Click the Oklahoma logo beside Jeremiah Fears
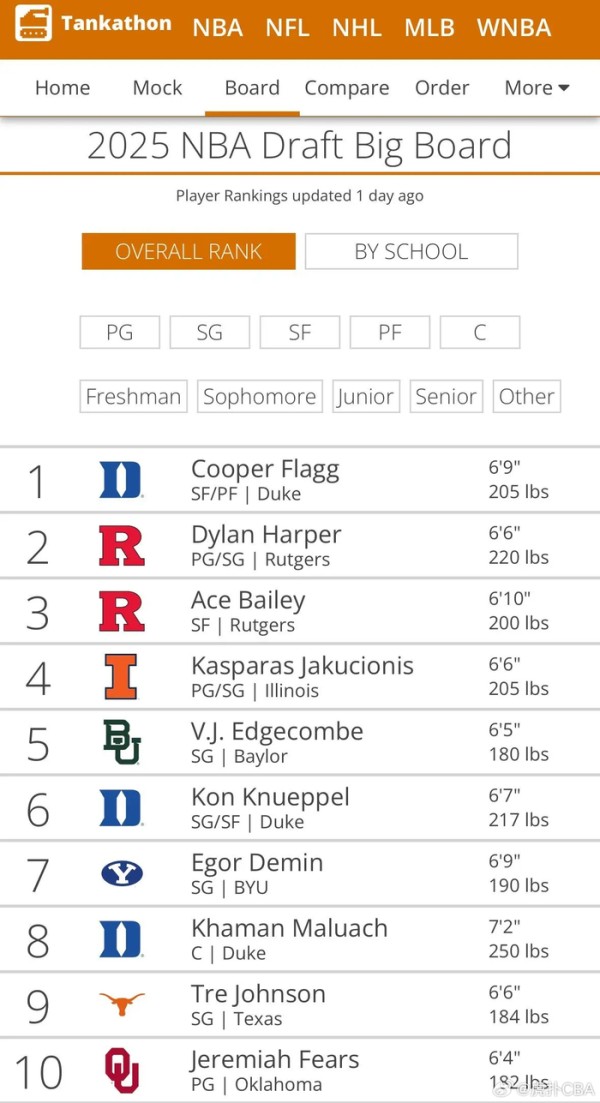 point(121,1070)
